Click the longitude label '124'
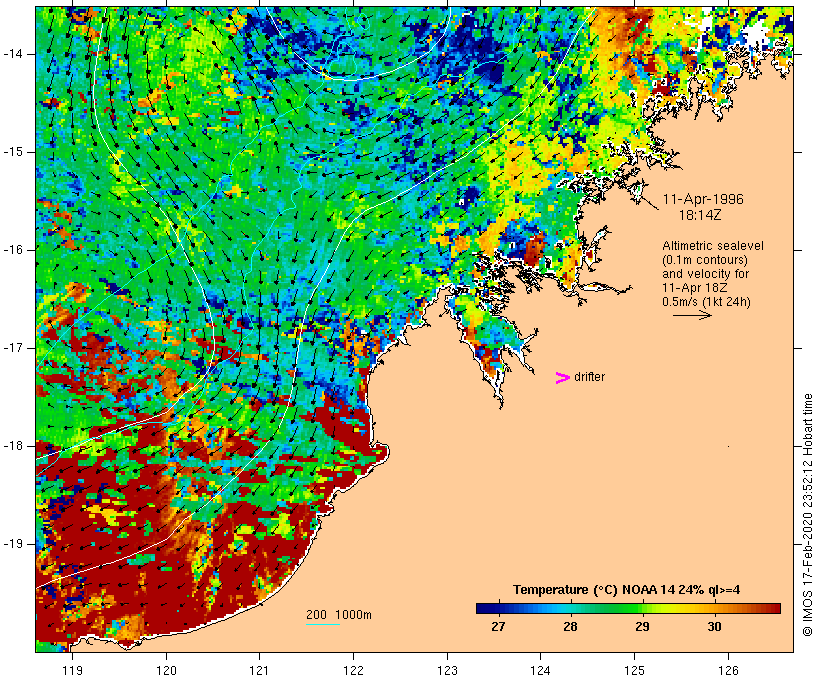Viewport: 820px width, 680px height. (541, 670)
